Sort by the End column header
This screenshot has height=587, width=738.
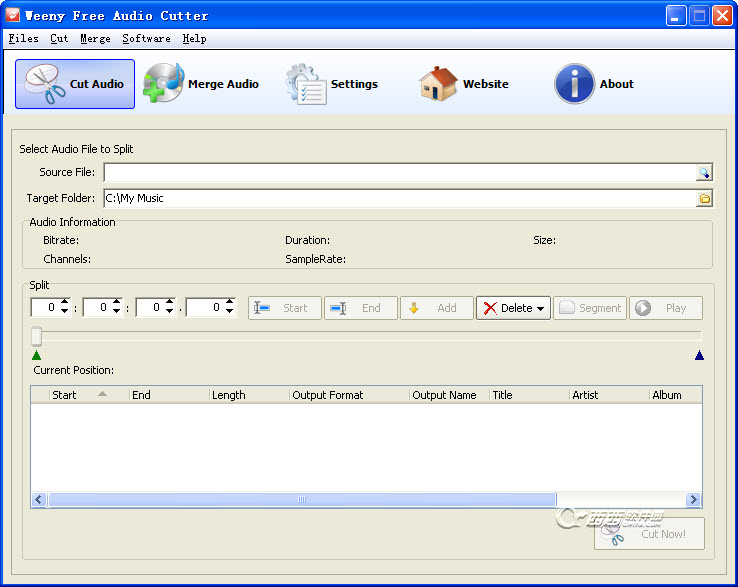(x=169, y=395)
